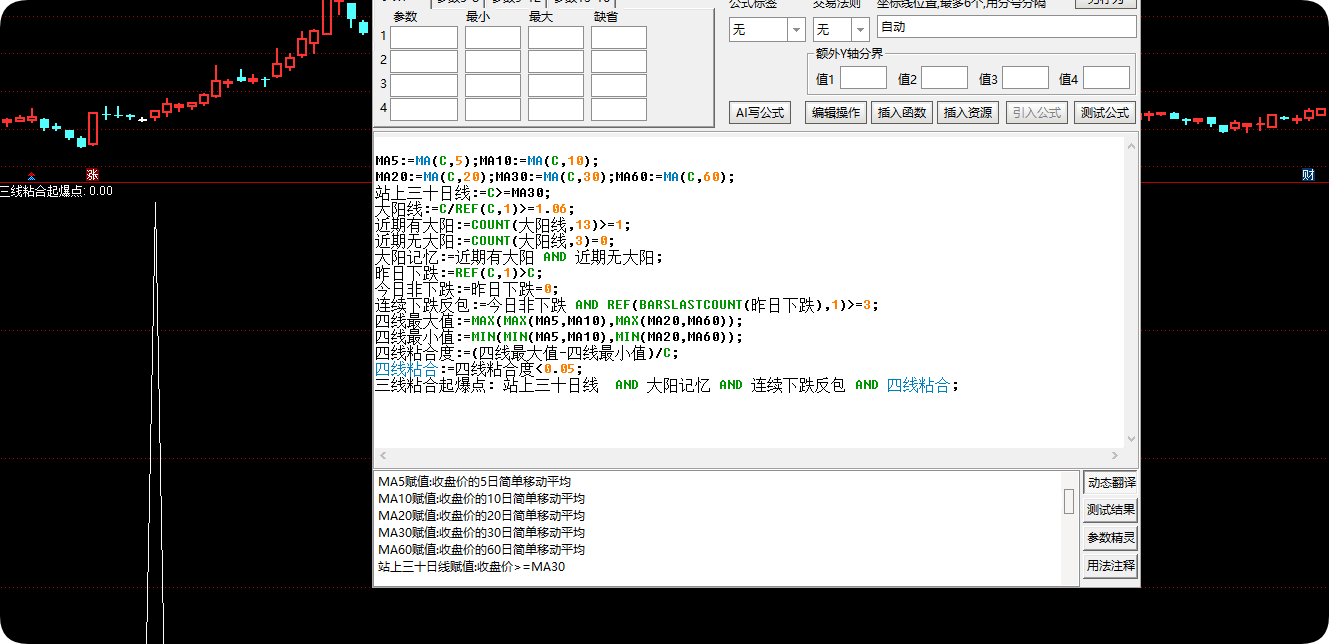The image size is (1329, 644).
Task: Click the code line starting with 四线粘合度:=
Action: tap(527, 353)
